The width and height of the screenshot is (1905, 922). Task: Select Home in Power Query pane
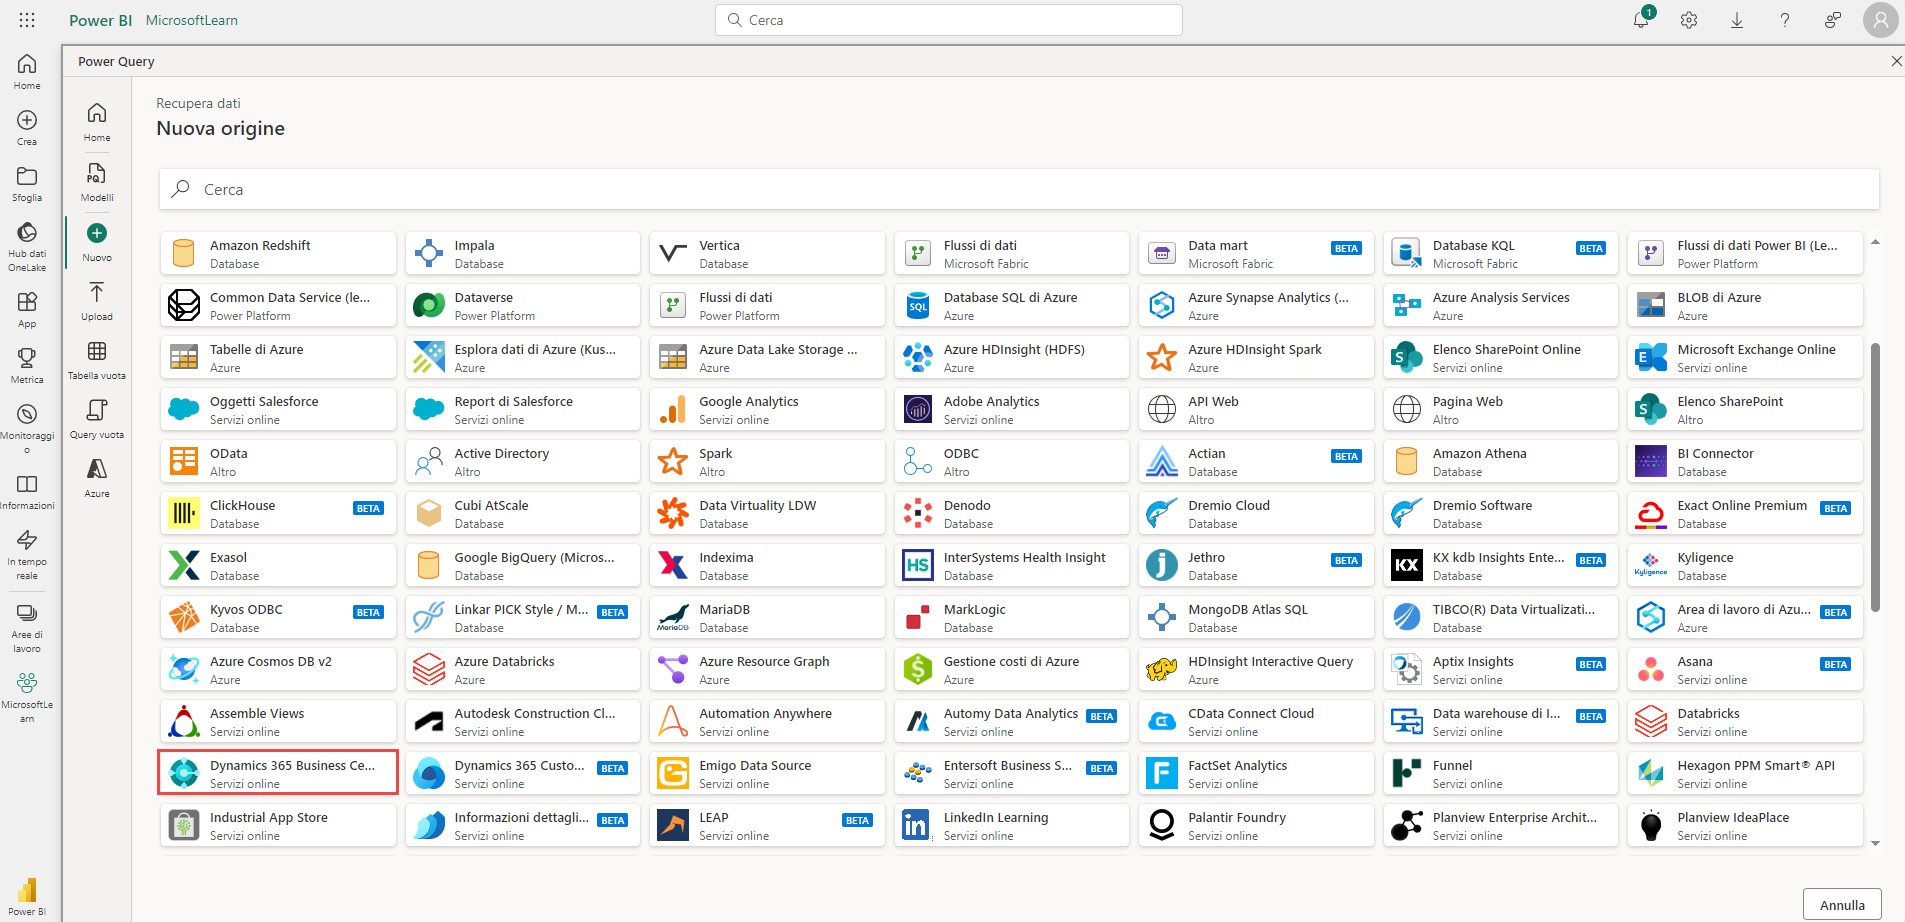(x=97, y=122)
